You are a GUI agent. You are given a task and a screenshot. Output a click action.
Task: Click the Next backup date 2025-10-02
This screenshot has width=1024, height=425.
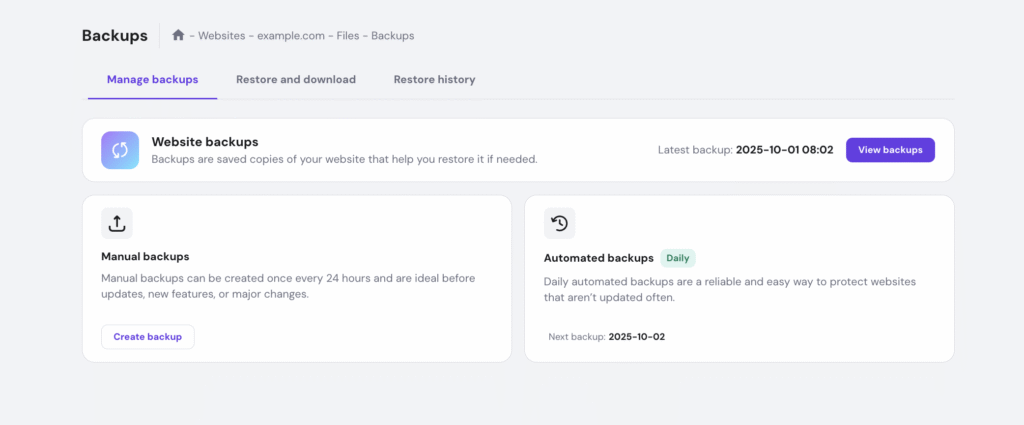pyautogui.click(x=636, y=337)
